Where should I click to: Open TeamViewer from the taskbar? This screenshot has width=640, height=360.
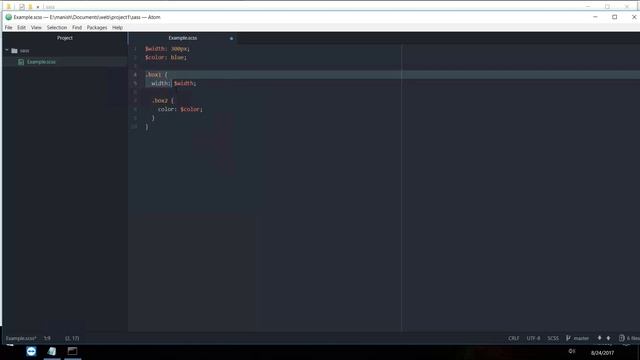[x=31, y=351]
